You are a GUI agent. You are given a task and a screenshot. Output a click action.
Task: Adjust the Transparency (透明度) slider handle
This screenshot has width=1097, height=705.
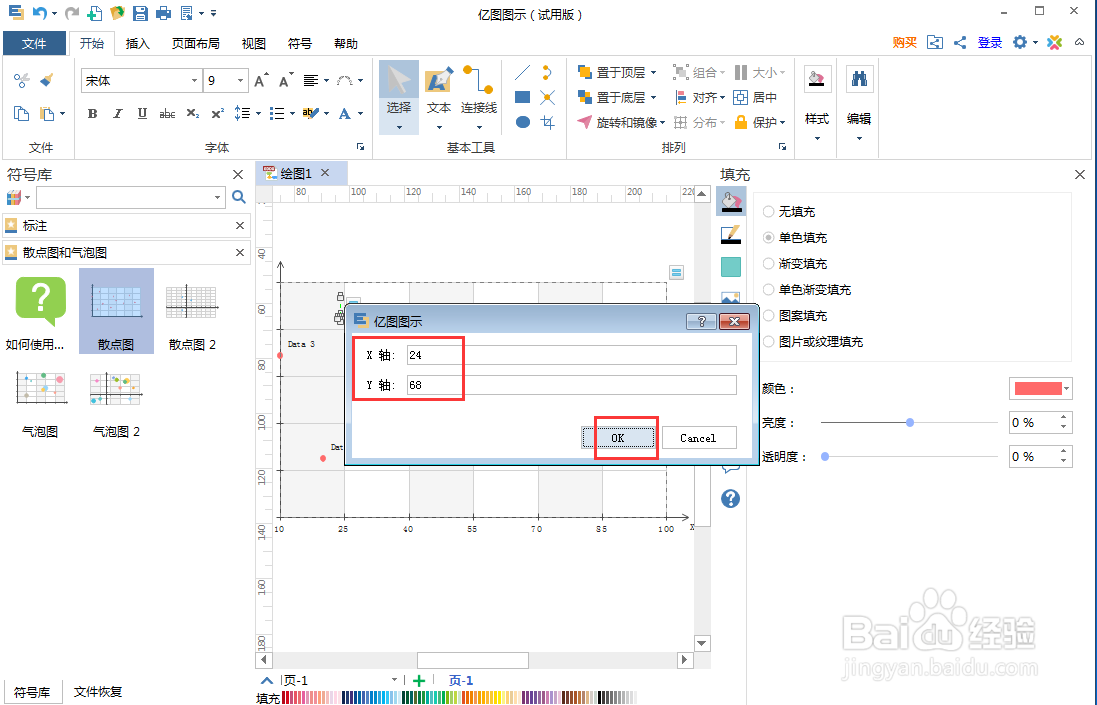tap(825, 457)
